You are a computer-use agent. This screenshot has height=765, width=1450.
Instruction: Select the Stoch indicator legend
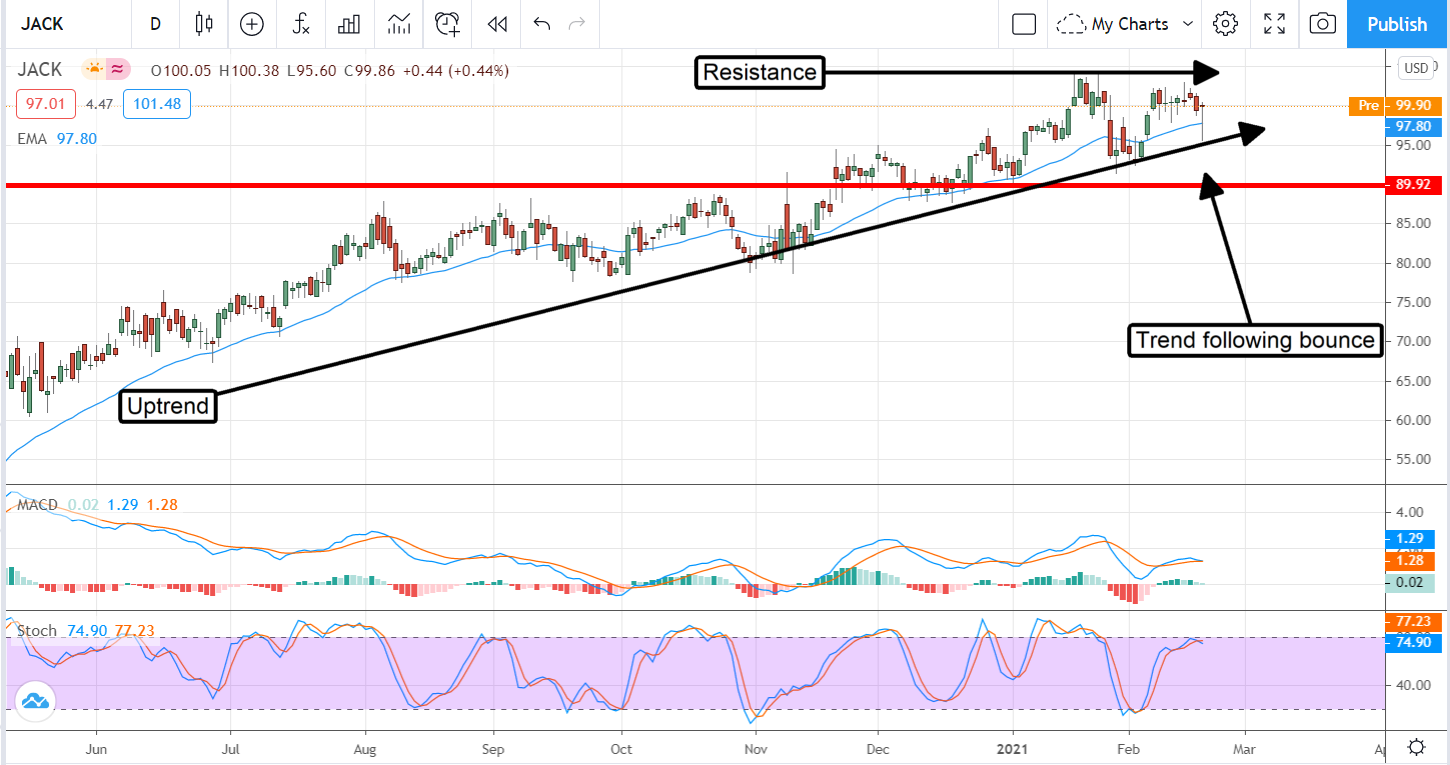pos(37,631)
